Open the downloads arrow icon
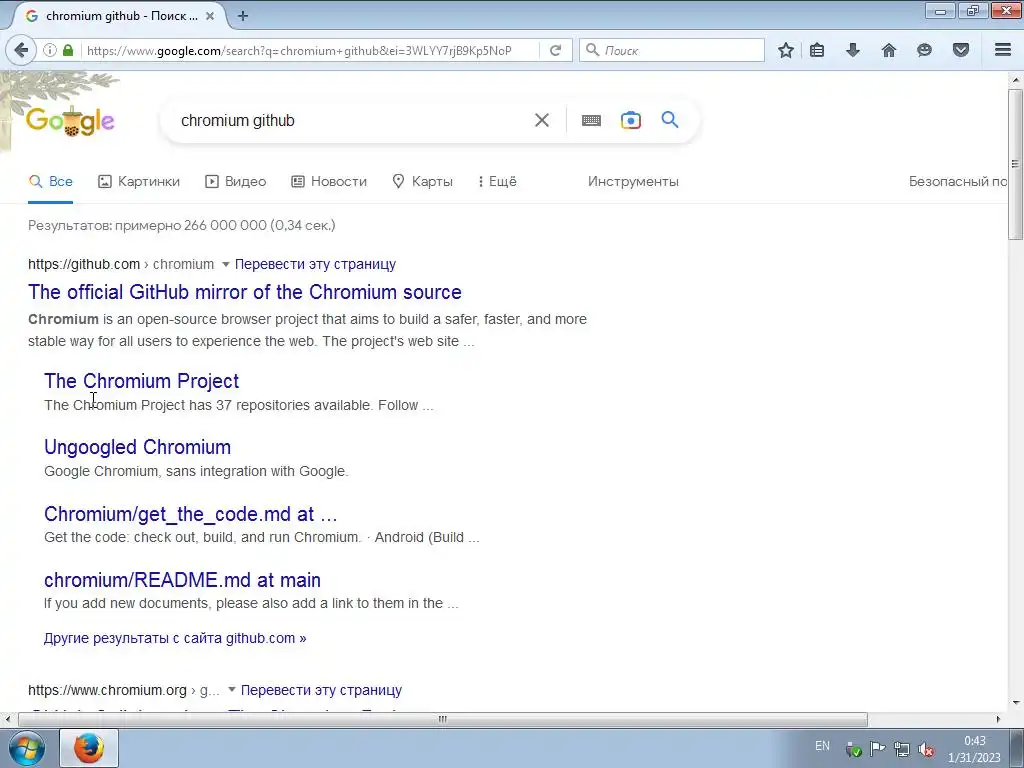Image resolution: width=1024 pixels, height=768 pixels. 853,50
